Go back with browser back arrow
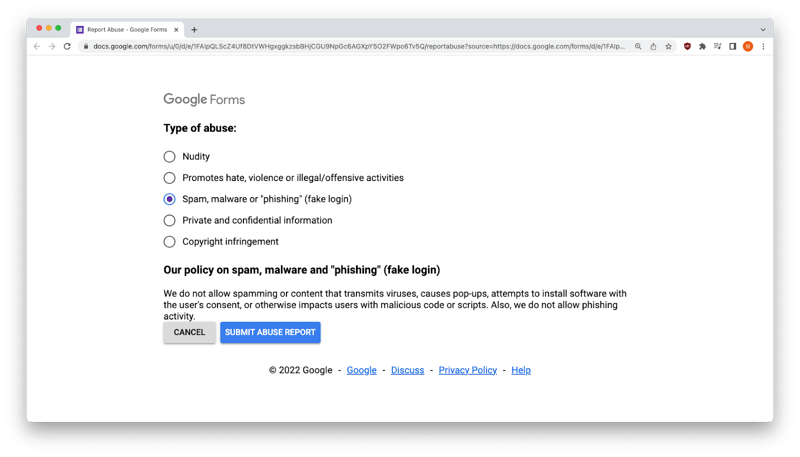Viewport: 800px width, 457px height. click(x=37, y=46)
